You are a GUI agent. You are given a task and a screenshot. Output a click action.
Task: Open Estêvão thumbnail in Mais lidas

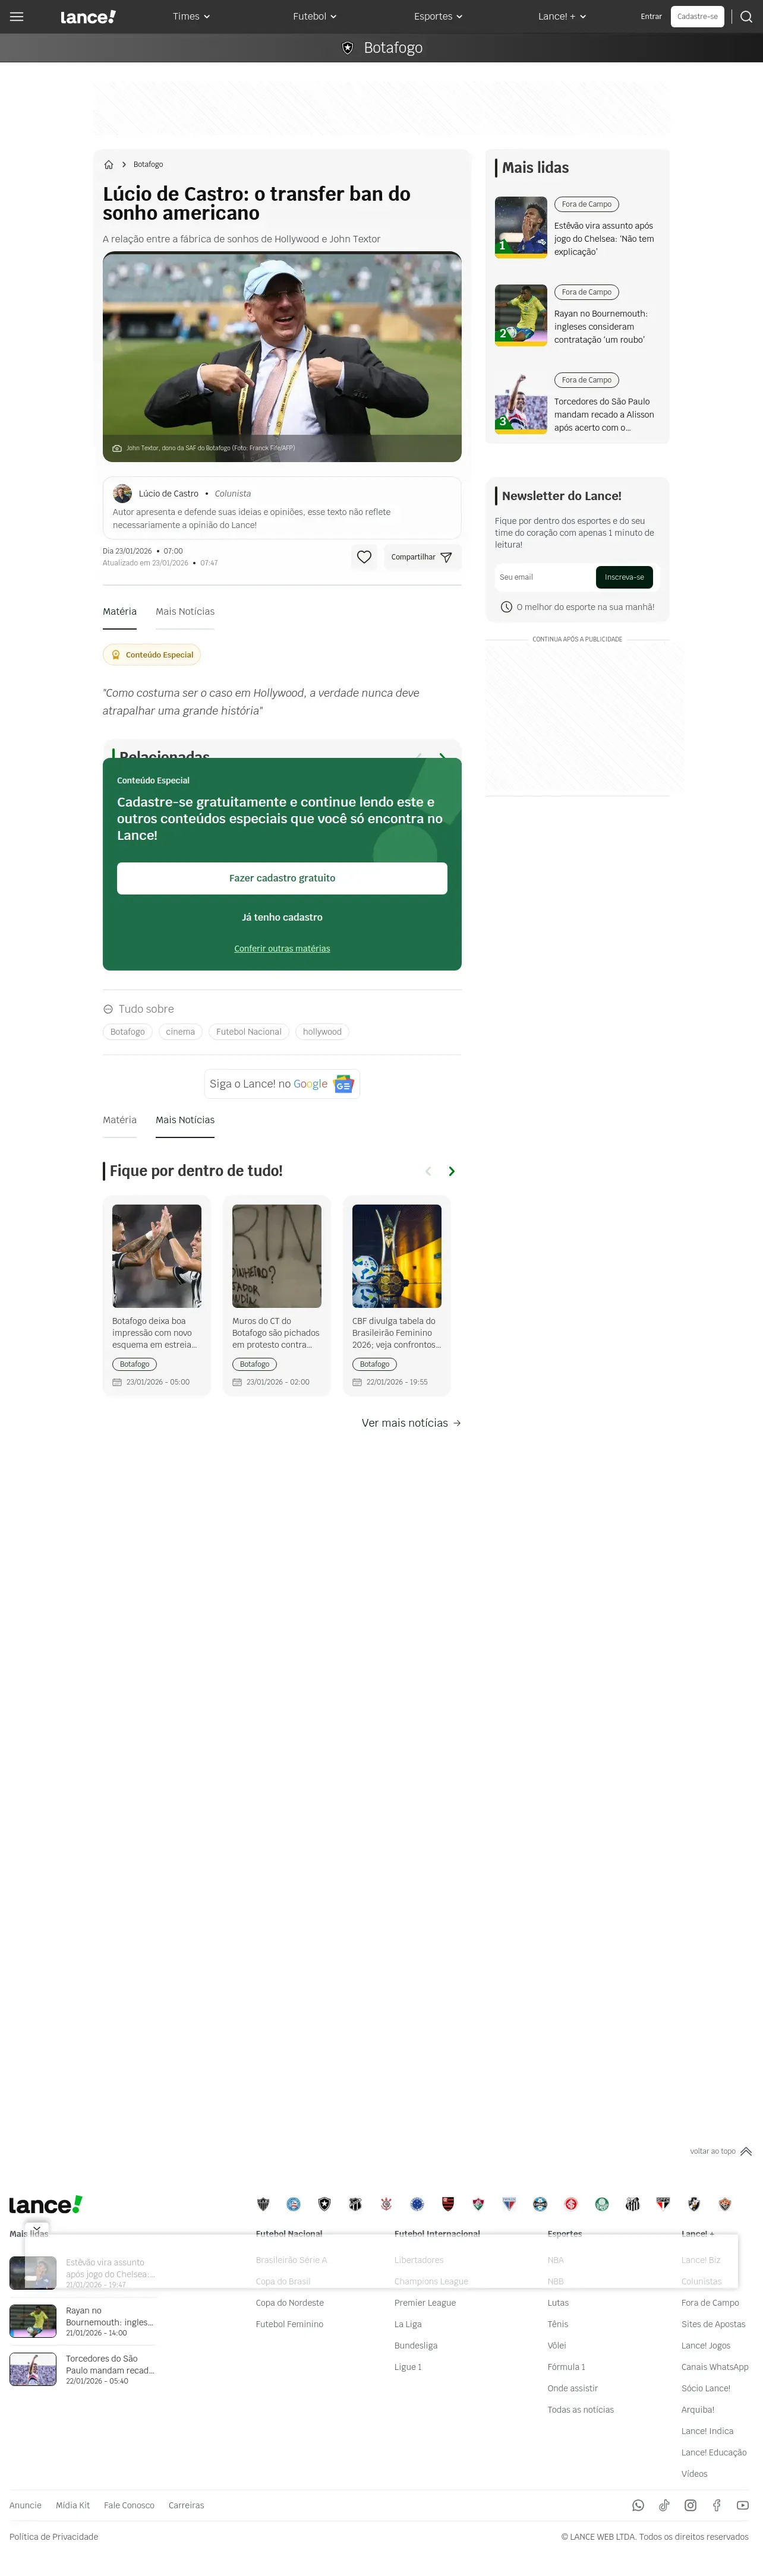(521, 227)
